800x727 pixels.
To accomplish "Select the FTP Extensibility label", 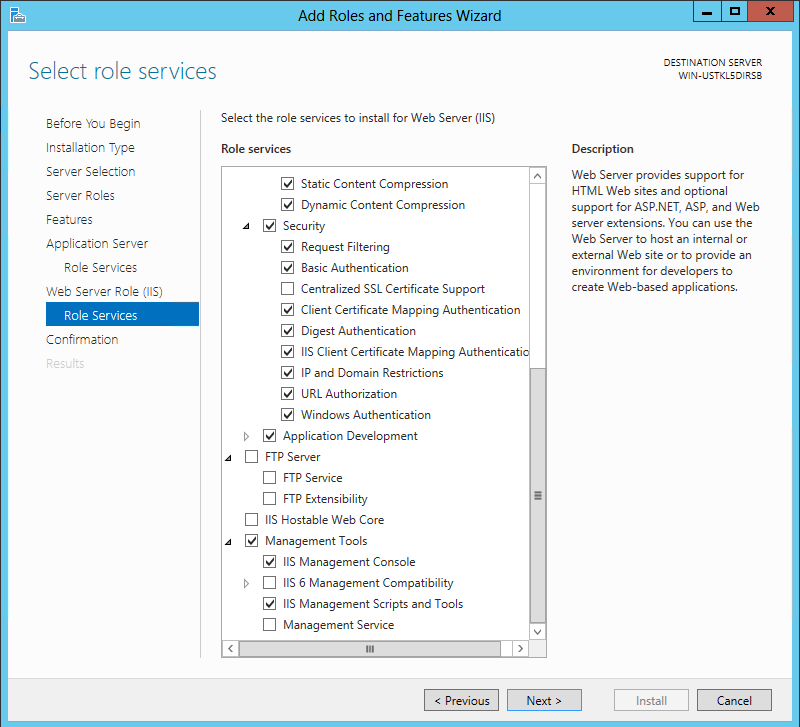I will pyautogui.click(x=325, y=498).
